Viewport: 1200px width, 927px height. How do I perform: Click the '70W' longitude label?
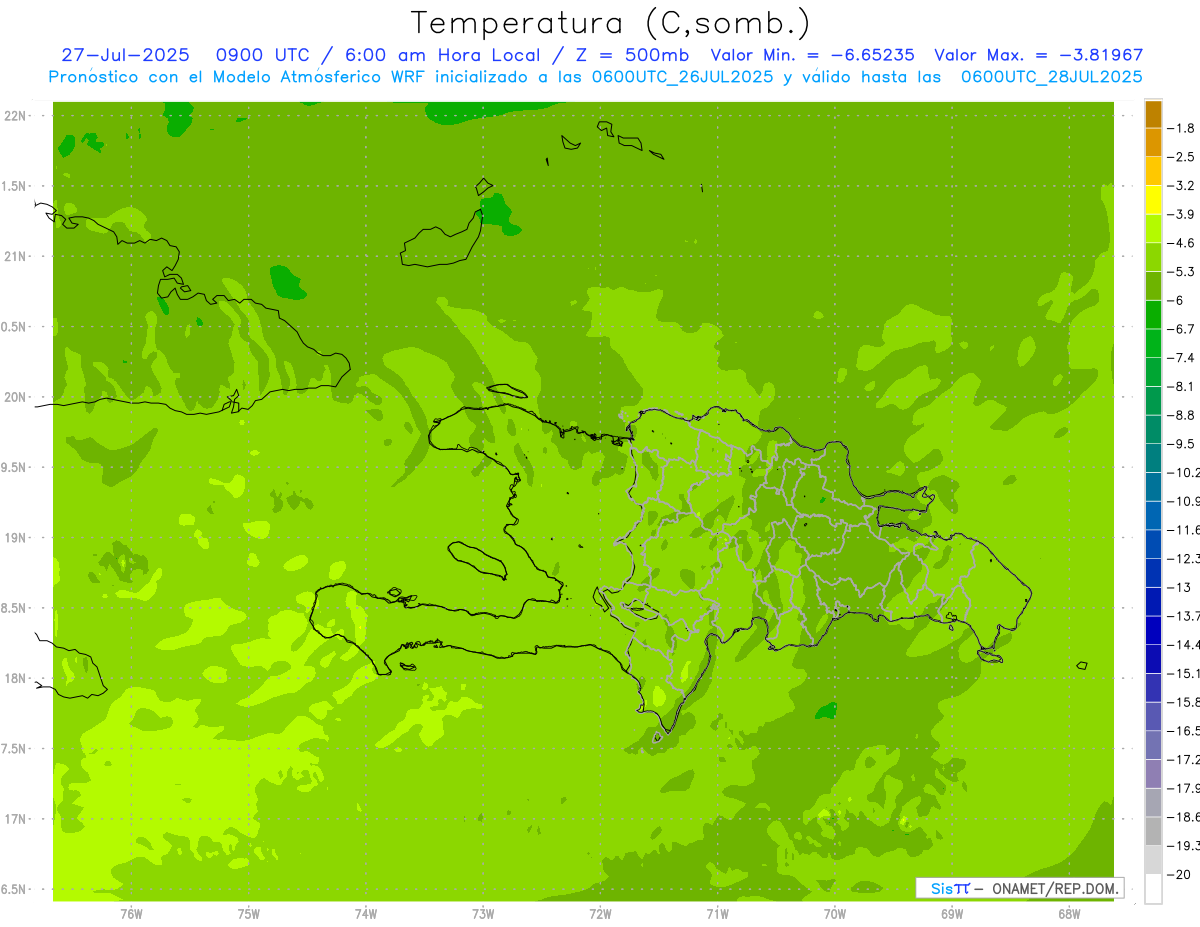pos(835,914)
